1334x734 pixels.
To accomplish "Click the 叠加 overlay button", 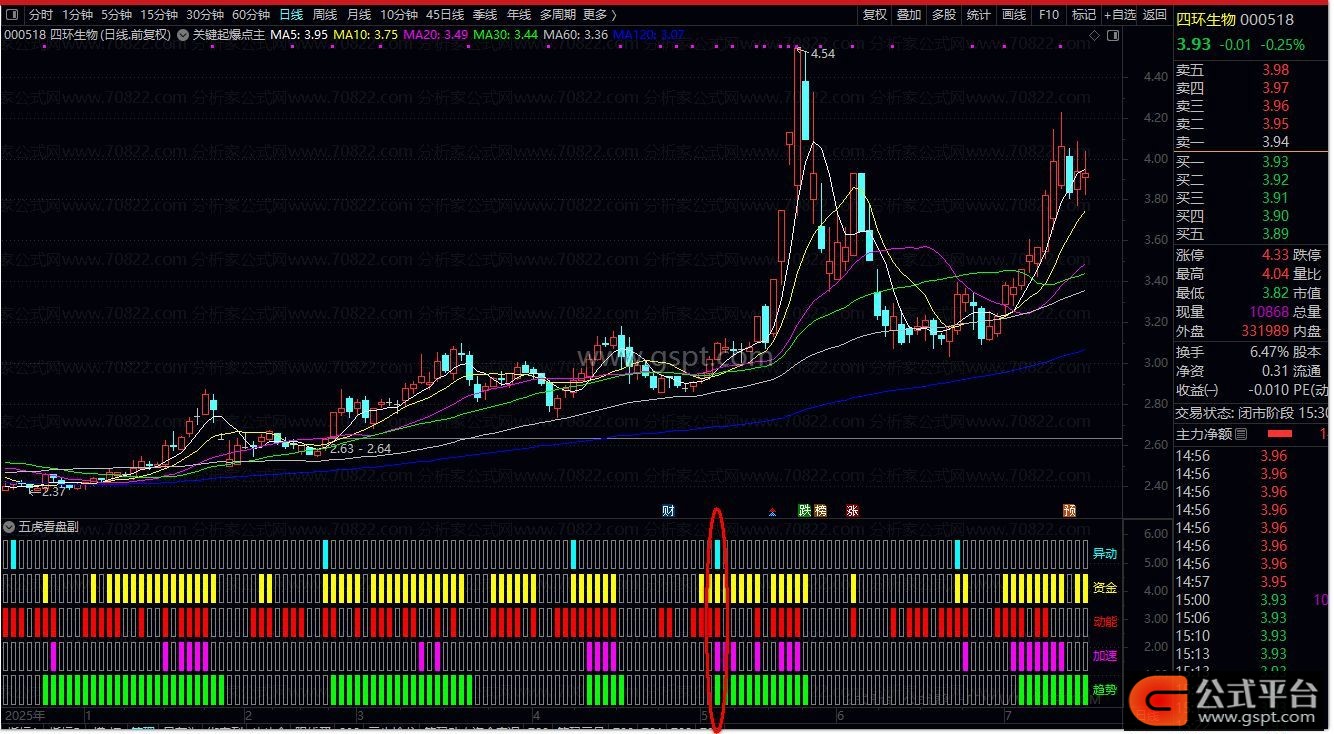I will [909, 15].
